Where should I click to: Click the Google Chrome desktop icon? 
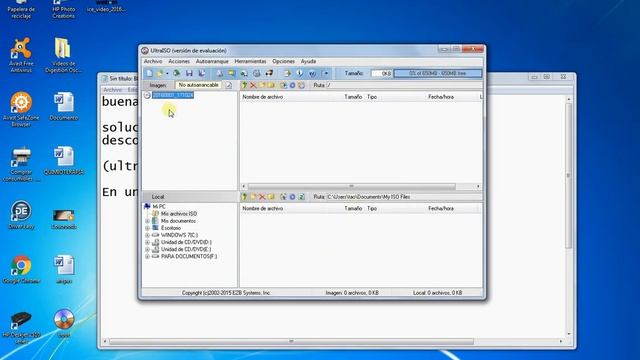(x=21, y=269)
